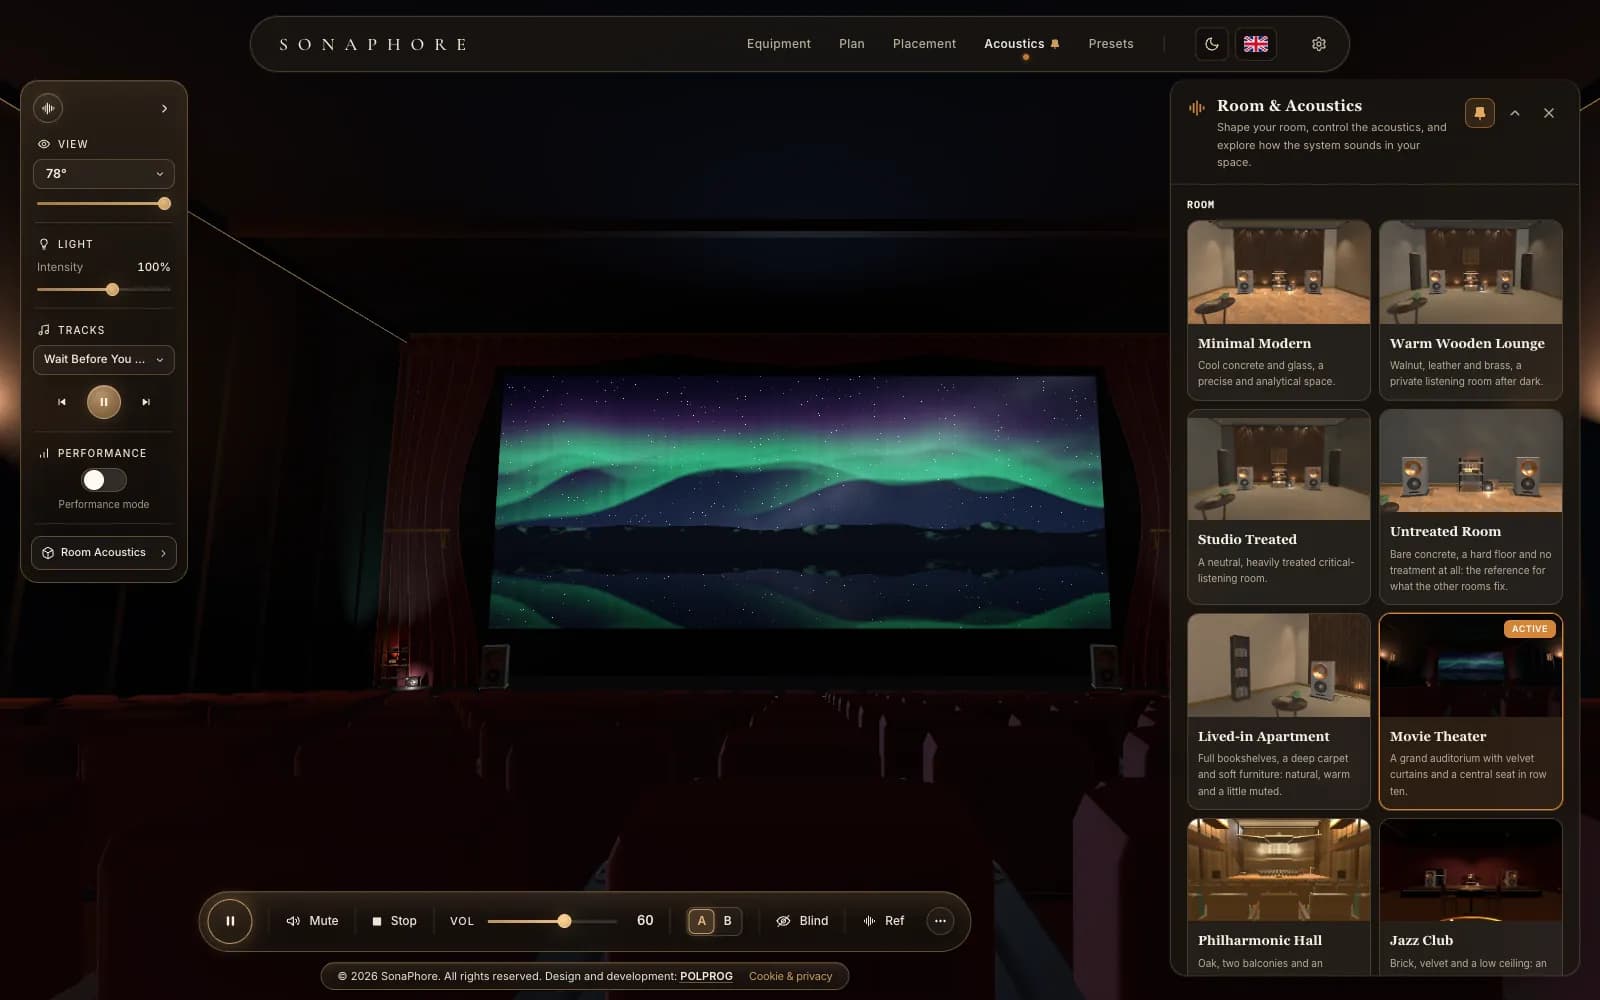Open language selector UK flag
The height and width of the screenshot is (1000, 1600).
tap(1256, 44)
